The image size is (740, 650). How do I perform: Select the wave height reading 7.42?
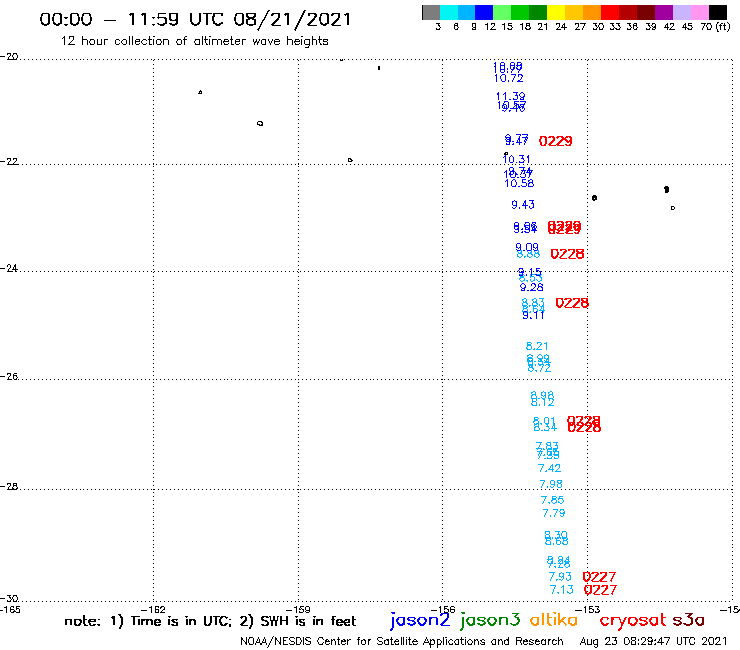click(x=549, y=468)
